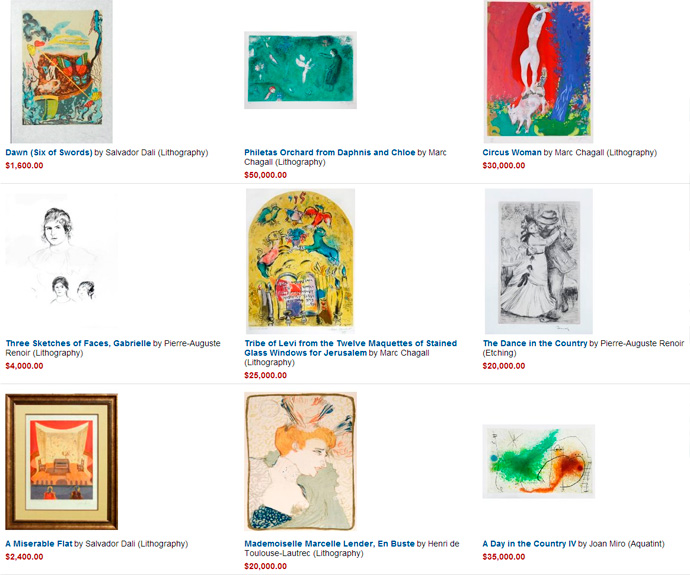Select the Mademoiselle Marcelle Lender portrait image
690x575 pixels.
[x=301, y=461]
